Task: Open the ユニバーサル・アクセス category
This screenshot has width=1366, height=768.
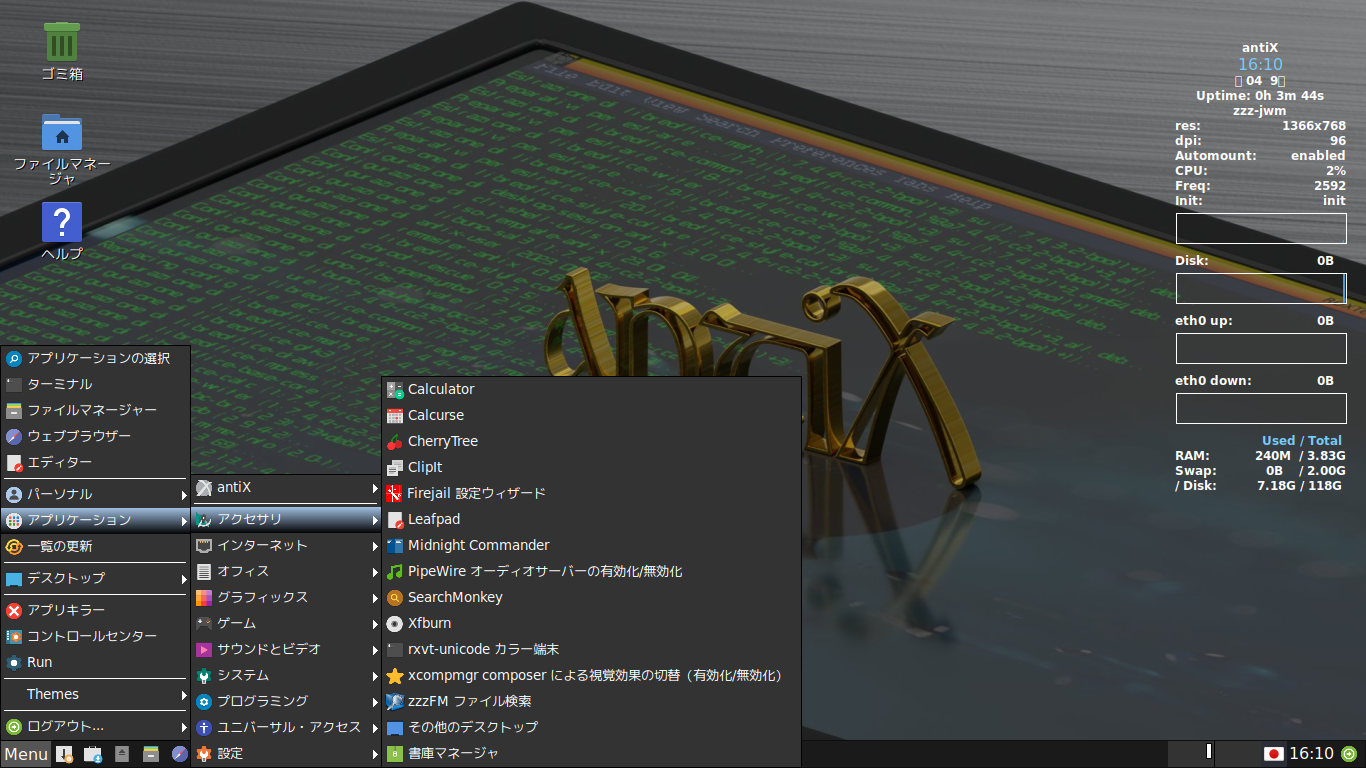Action: 287,727
